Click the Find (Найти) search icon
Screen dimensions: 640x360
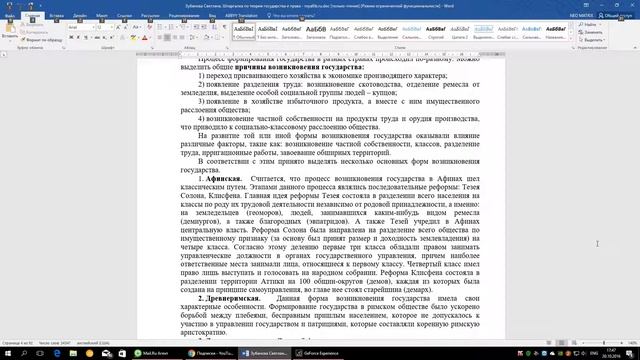(581, 25)
